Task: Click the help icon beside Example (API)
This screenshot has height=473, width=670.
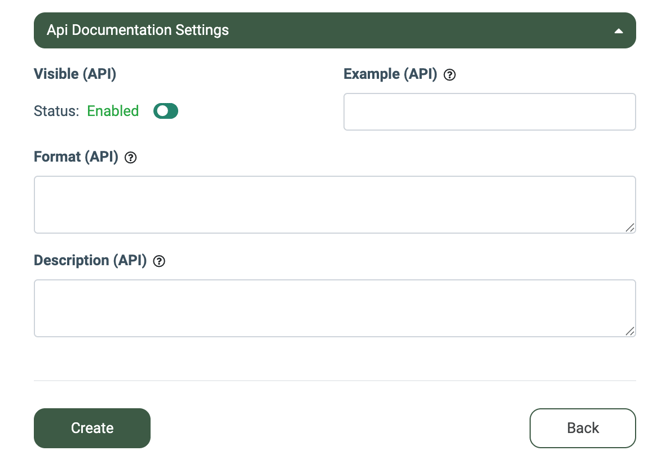Action: pos(450,75)
